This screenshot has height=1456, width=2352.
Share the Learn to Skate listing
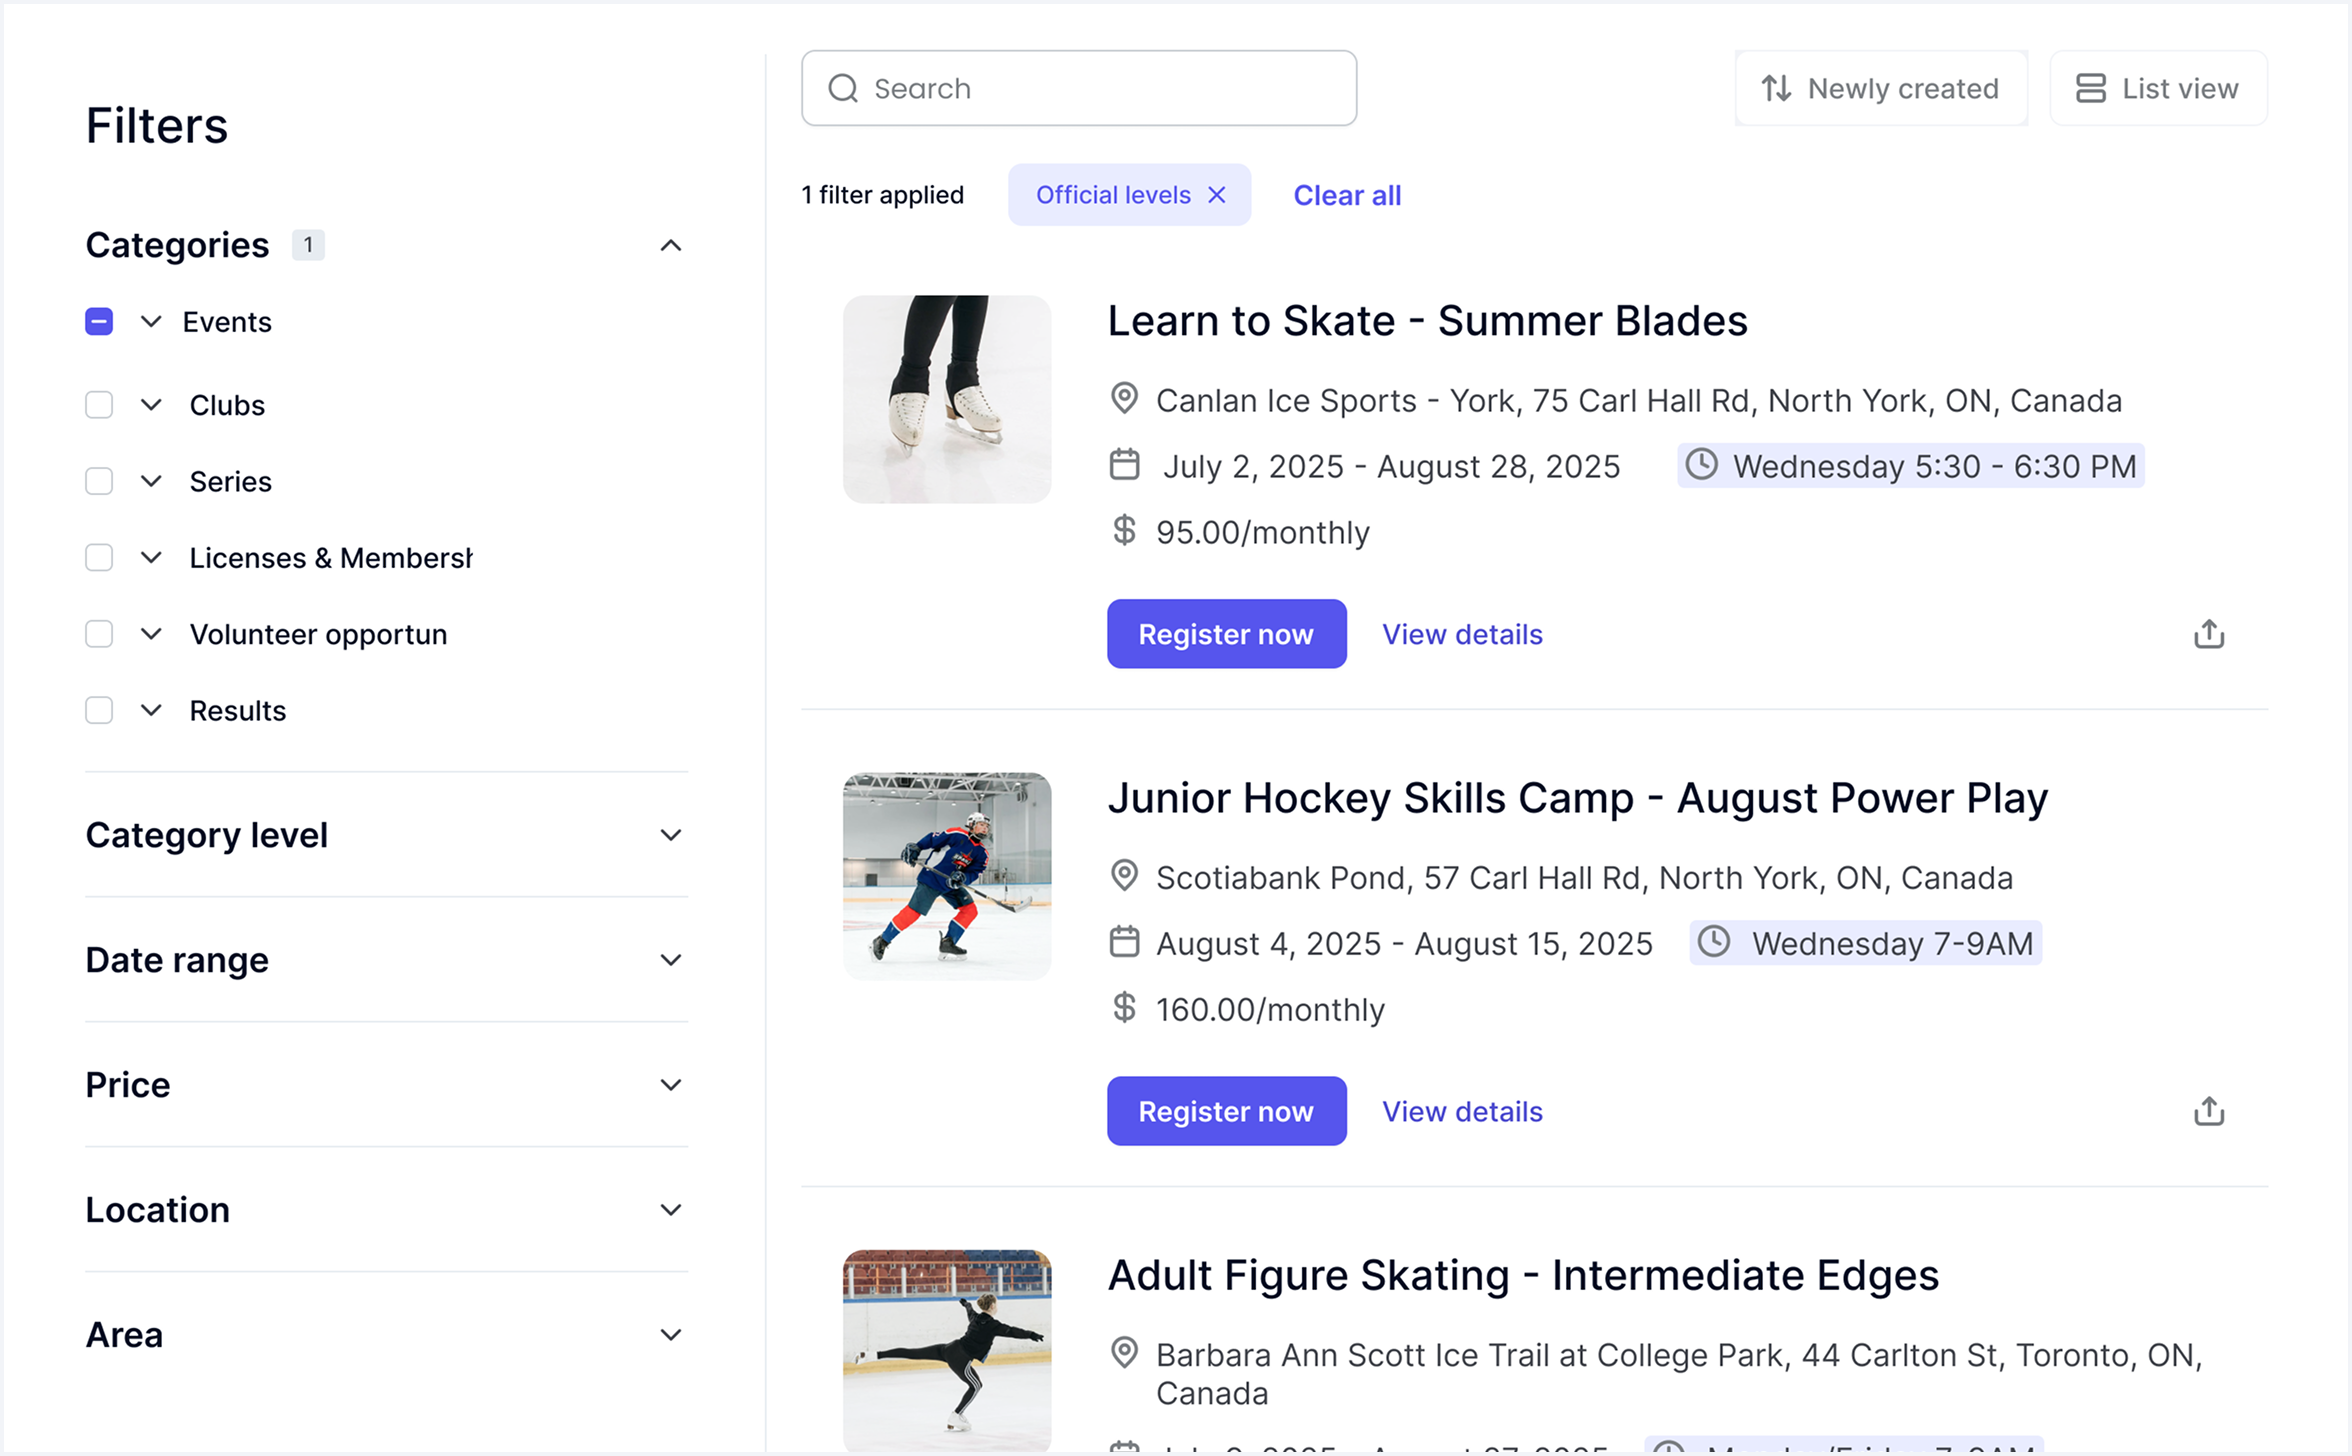pyautogui.click(x=2209, y=634)
